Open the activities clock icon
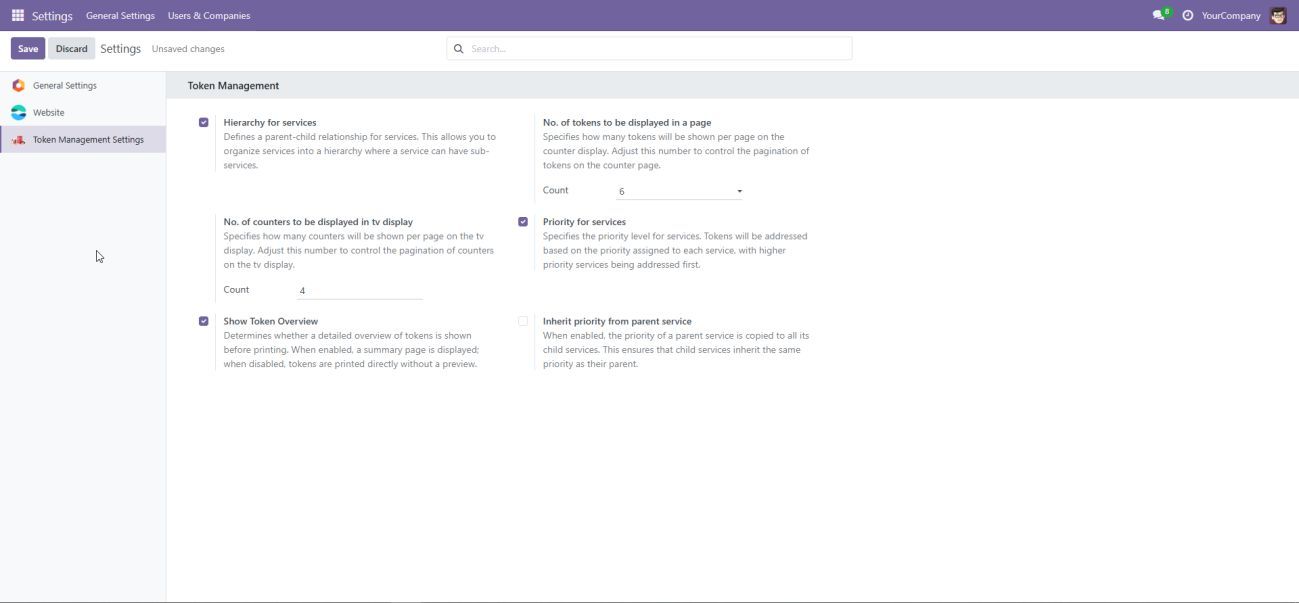Image resolution: width=1299 pixels, height=603 pixels. (x=1188, y=15)
